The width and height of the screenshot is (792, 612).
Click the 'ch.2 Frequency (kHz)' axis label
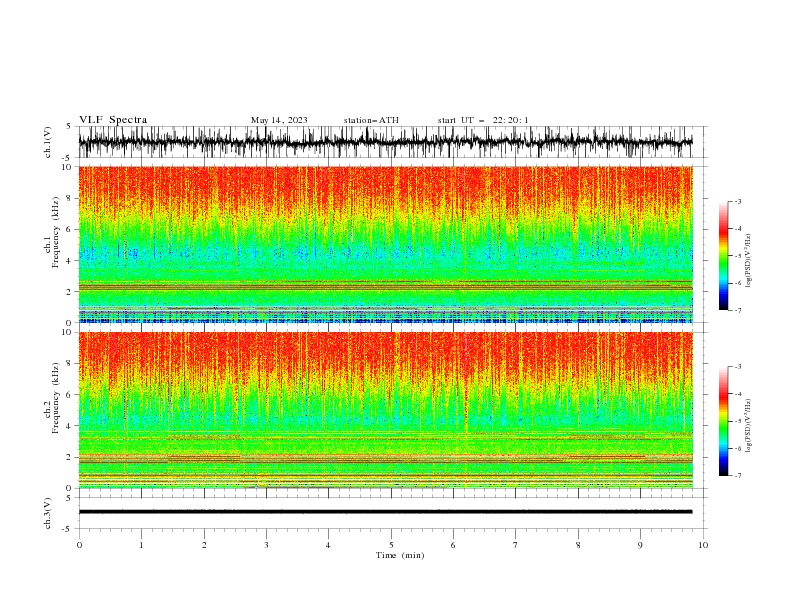click(53, 397)
